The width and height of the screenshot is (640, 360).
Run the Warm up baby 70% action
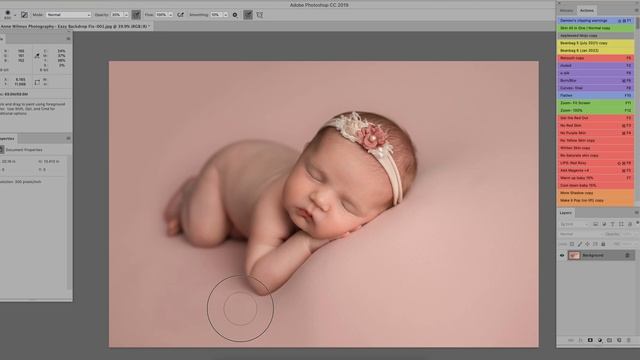coord(595,178)
